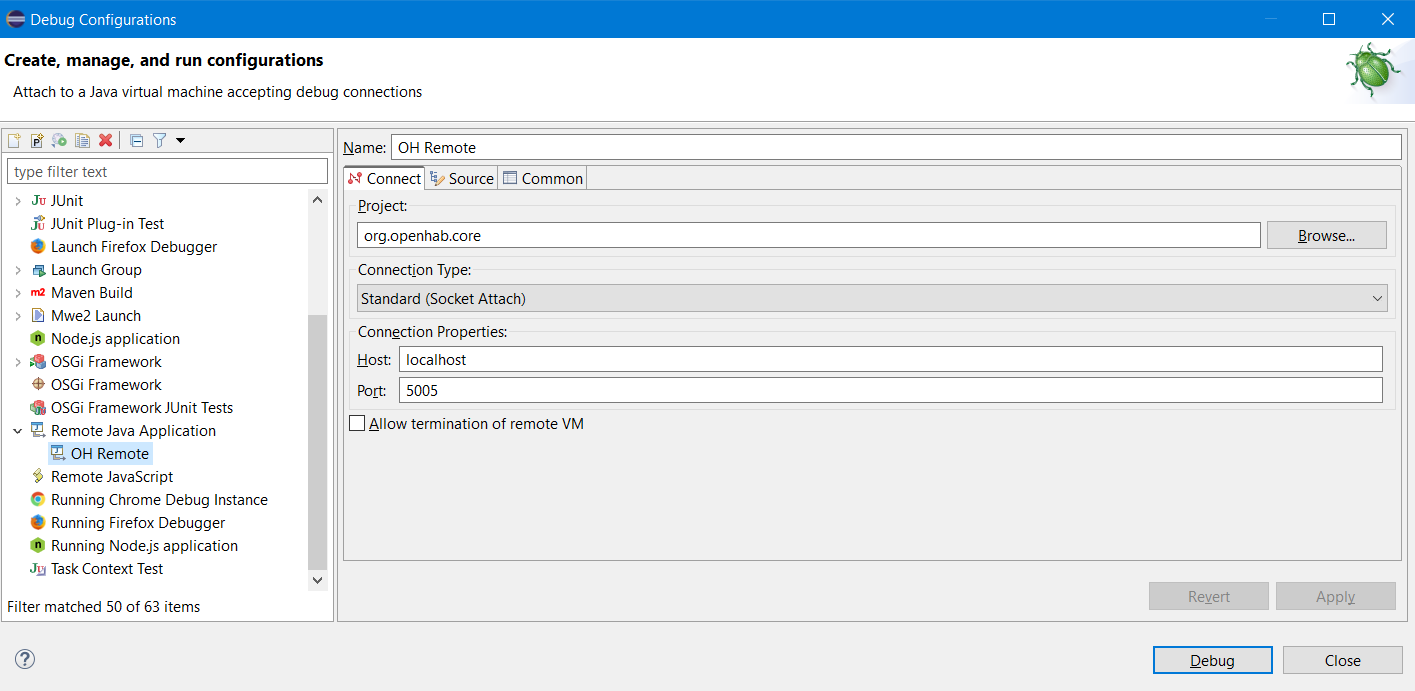Click the Export launch configuration icon
This screenshot has width=1415, height=691.
[x=60, y=140]
